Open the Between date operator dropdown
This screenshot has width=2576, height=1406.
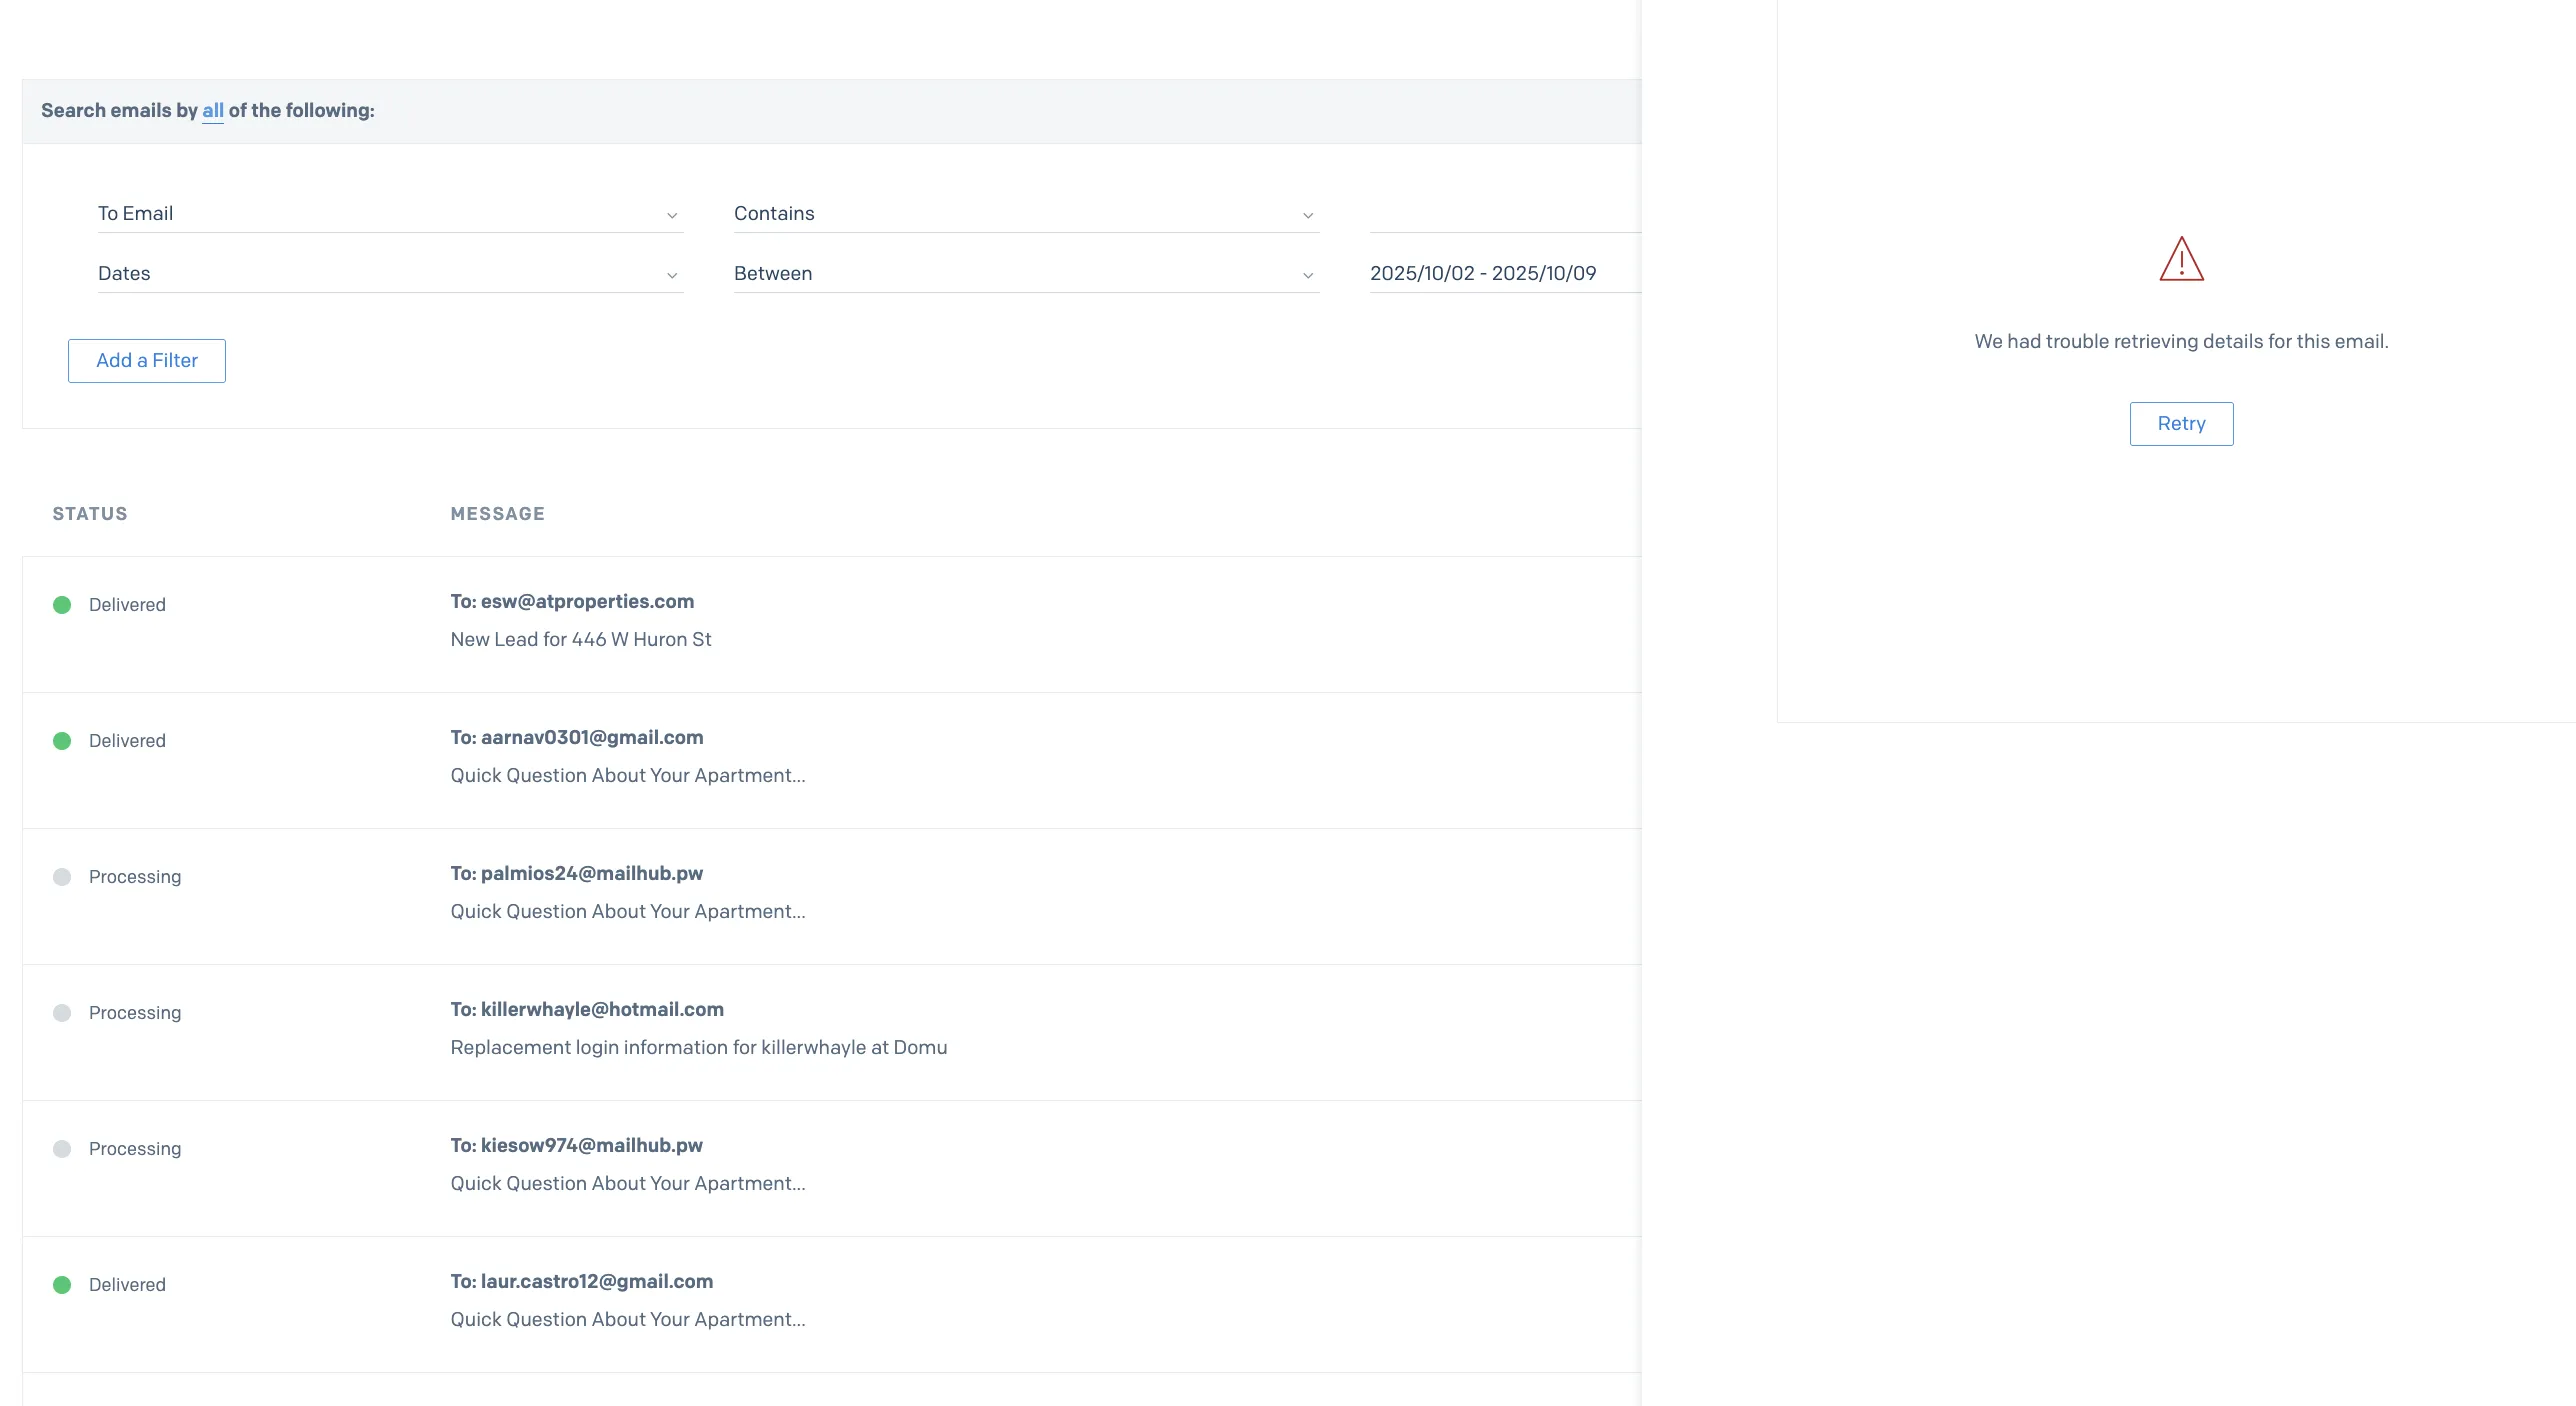coord(1025,274)
